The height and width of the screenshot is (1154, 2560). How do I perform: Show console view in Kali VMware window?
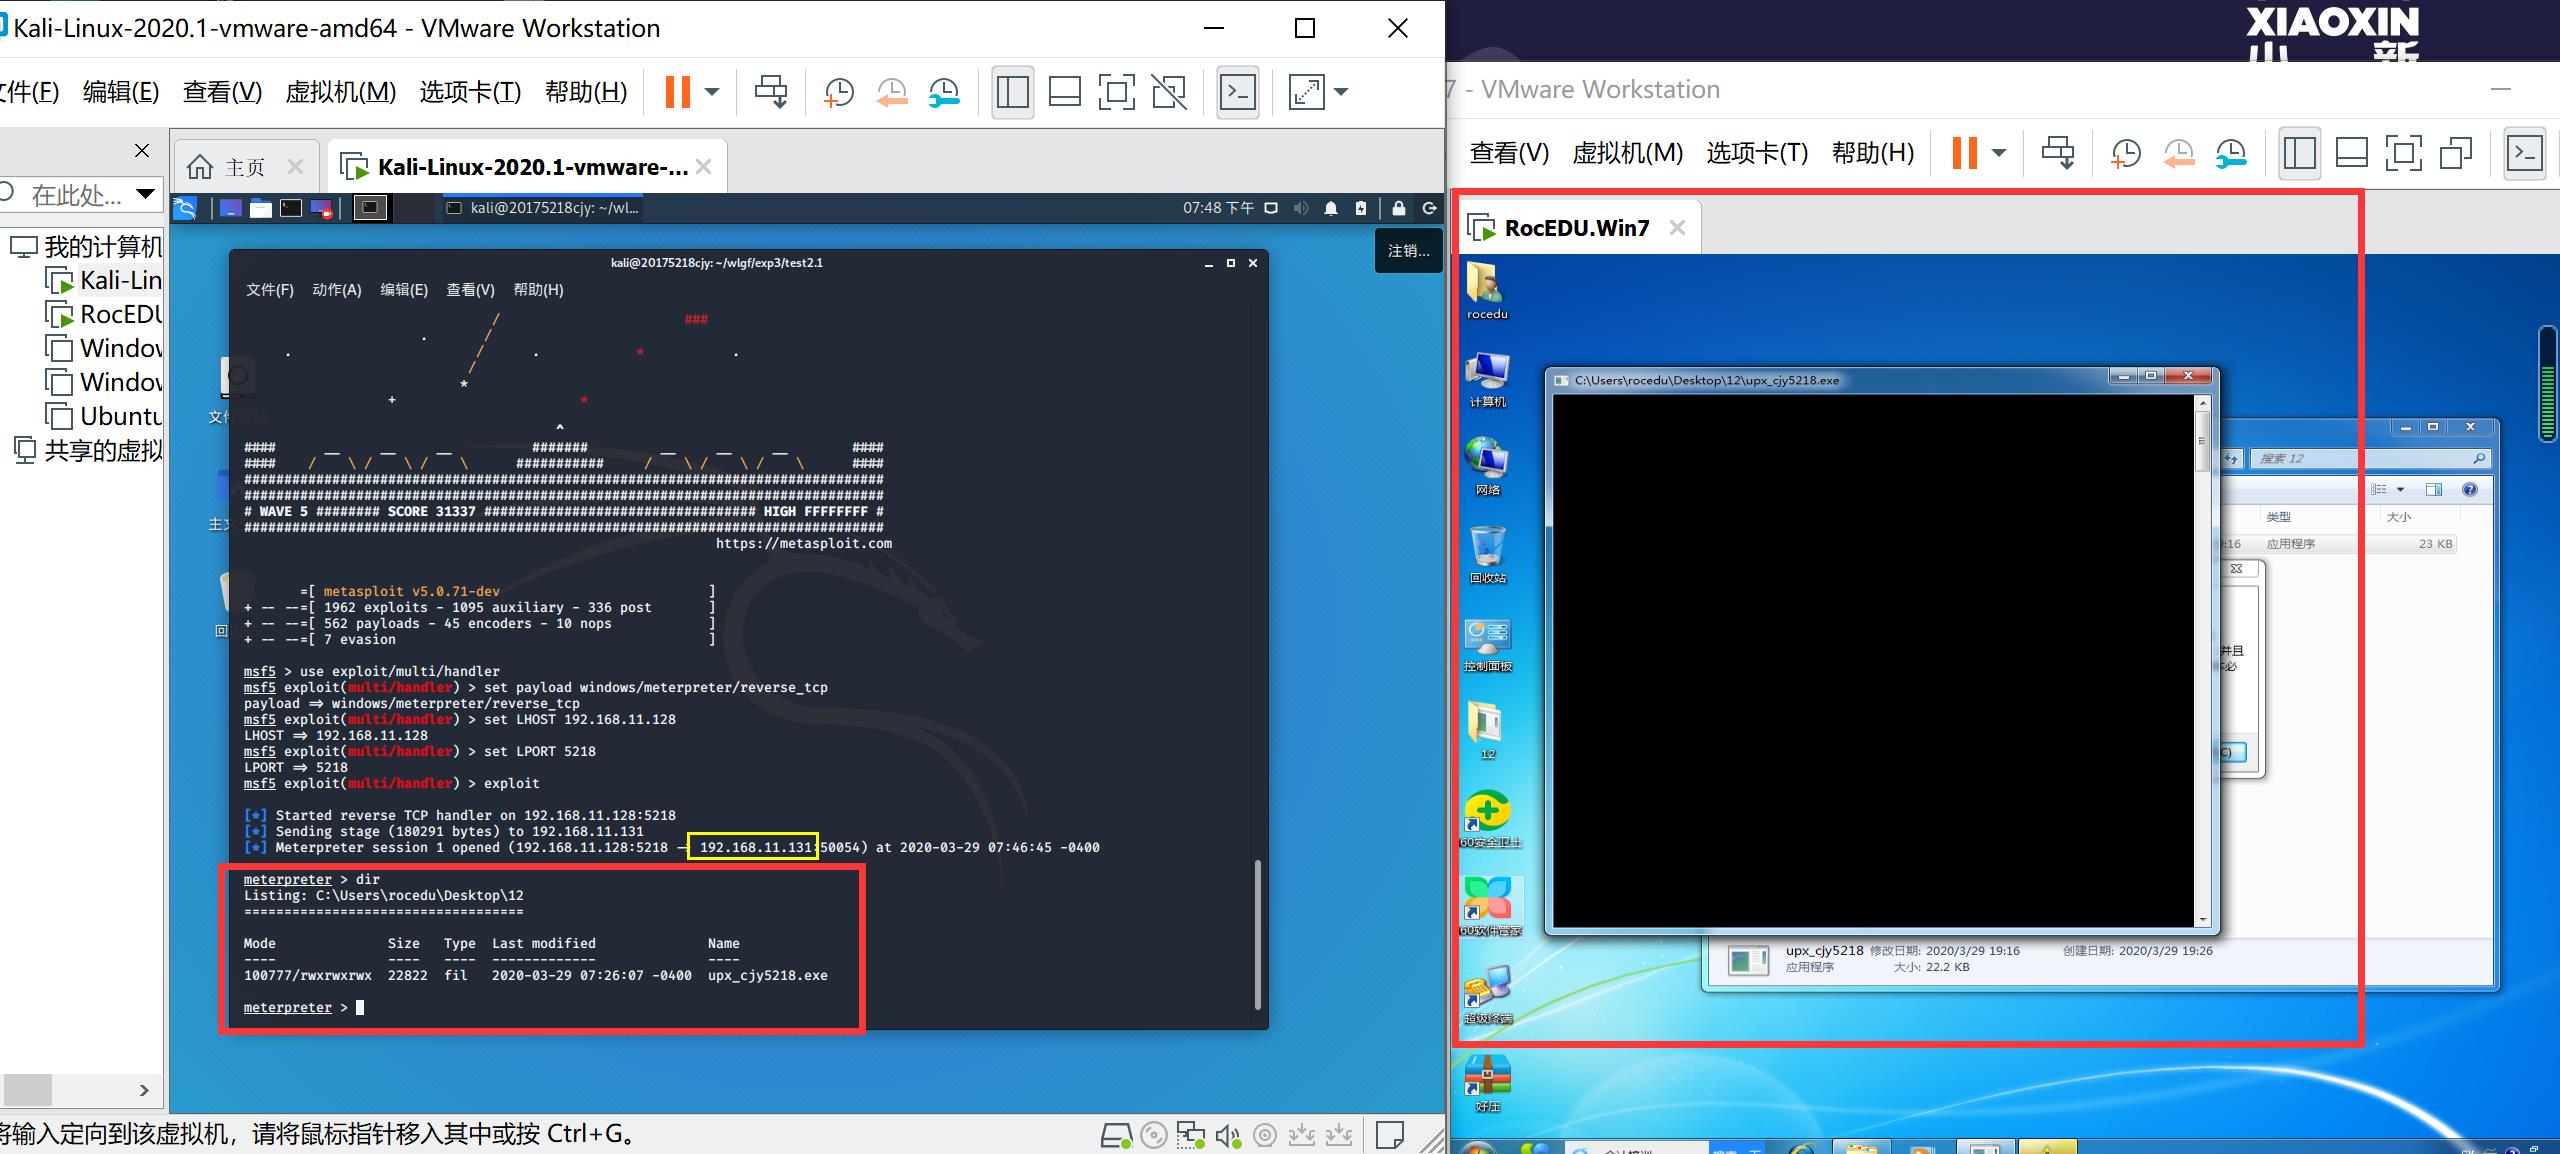click(x=1238, y=92)
